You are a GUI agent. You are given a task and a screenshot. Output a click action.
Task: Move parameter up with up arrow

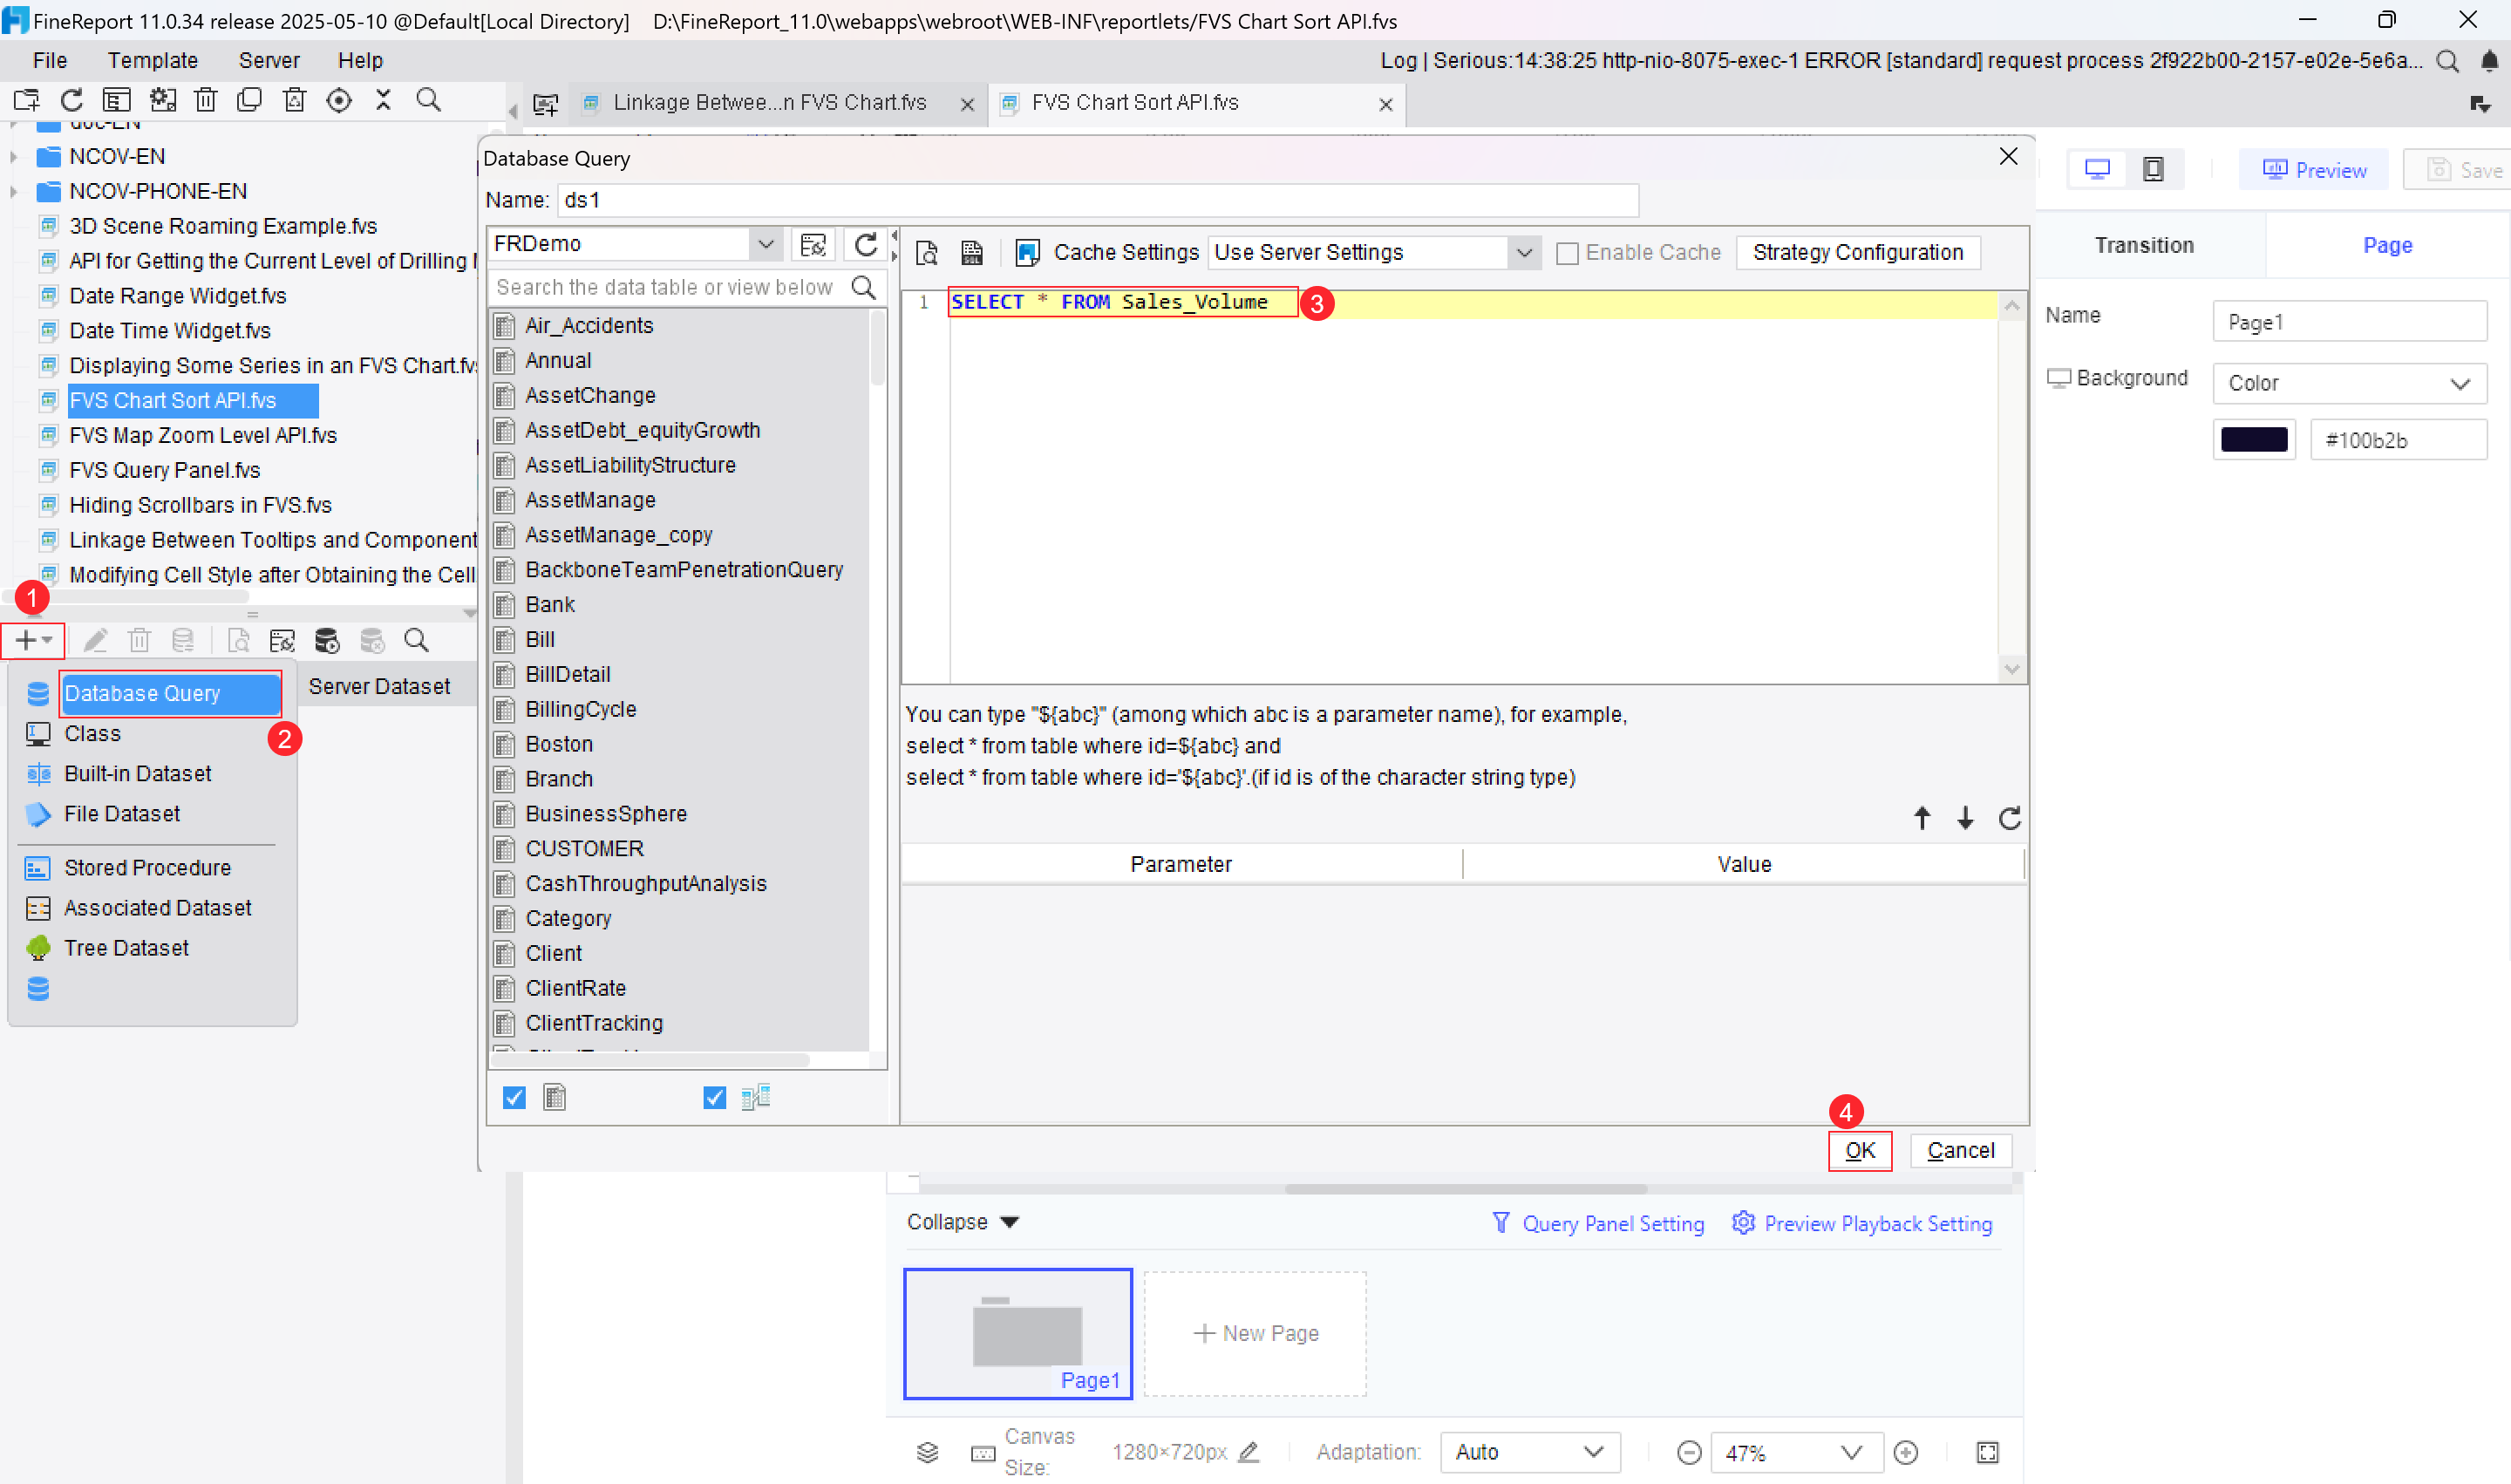click(1921, 818)
